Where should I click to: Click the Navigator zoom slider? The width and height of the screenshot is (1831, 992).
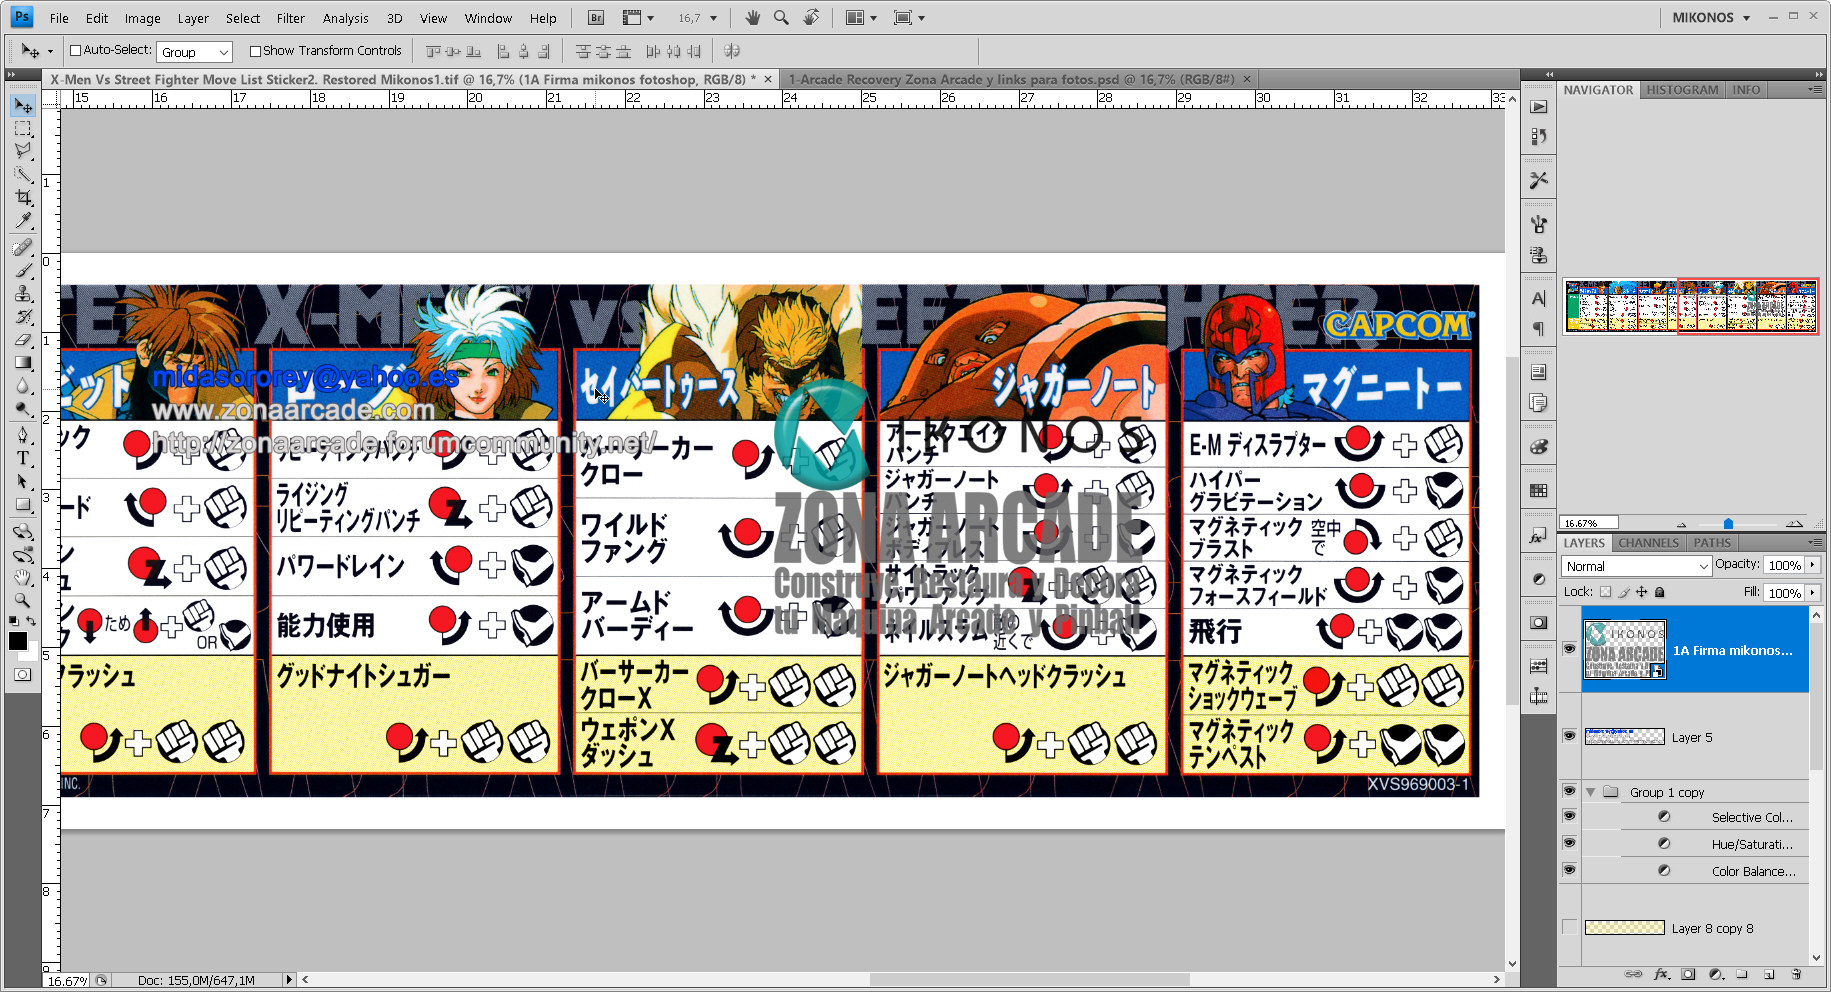coord(1728,523)
